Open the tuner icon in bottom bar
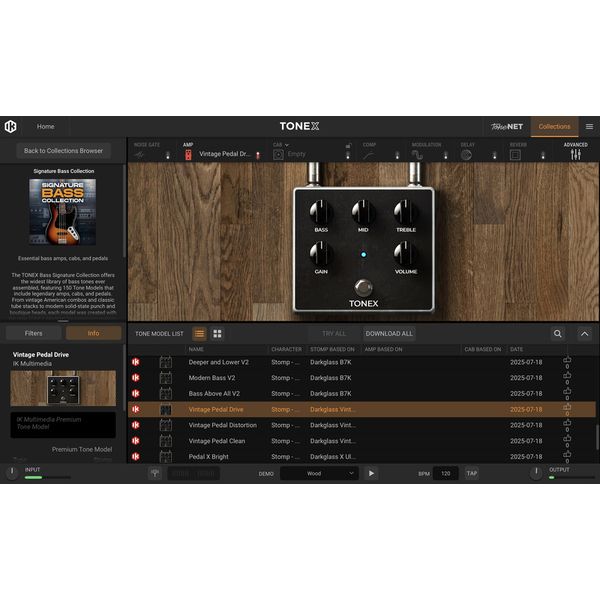 155,473
